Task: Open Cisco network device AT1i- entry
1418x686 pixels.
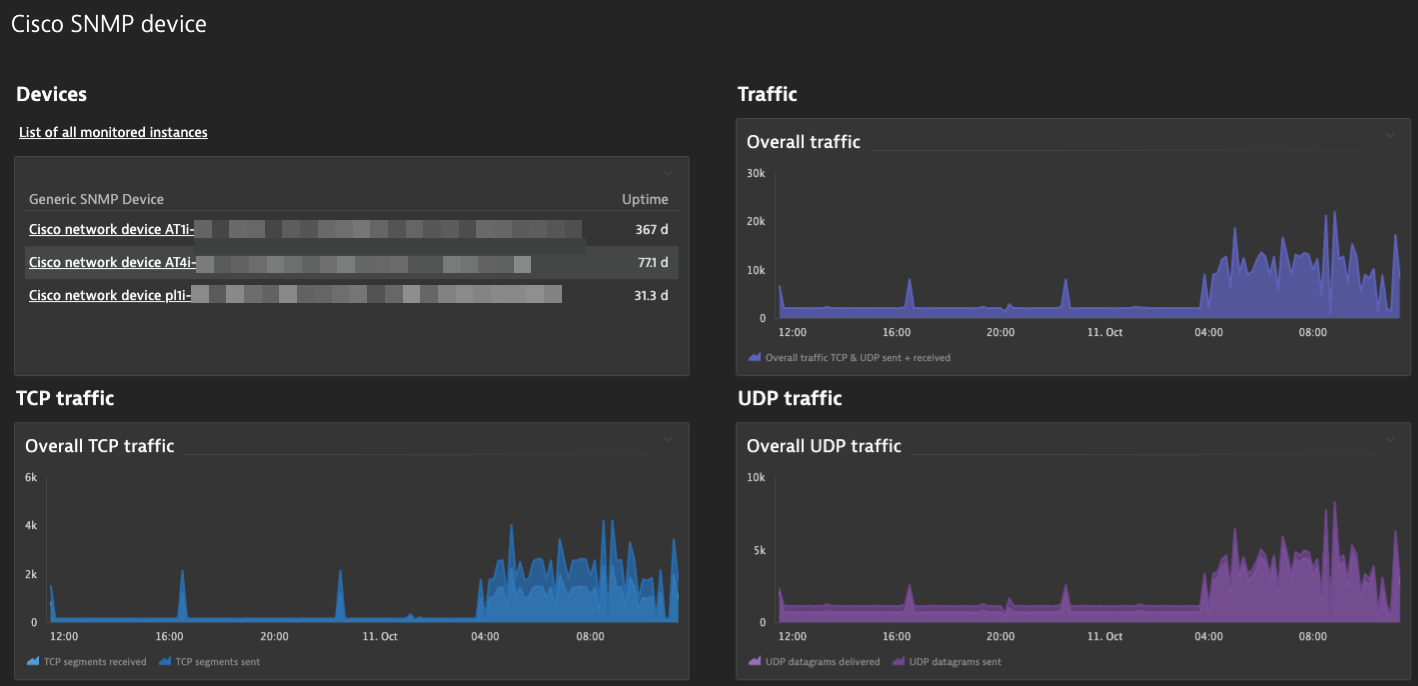Action: point(111,229)
